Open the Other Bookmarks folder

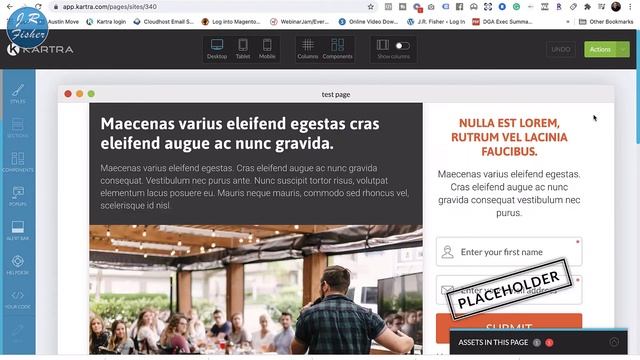606,22
